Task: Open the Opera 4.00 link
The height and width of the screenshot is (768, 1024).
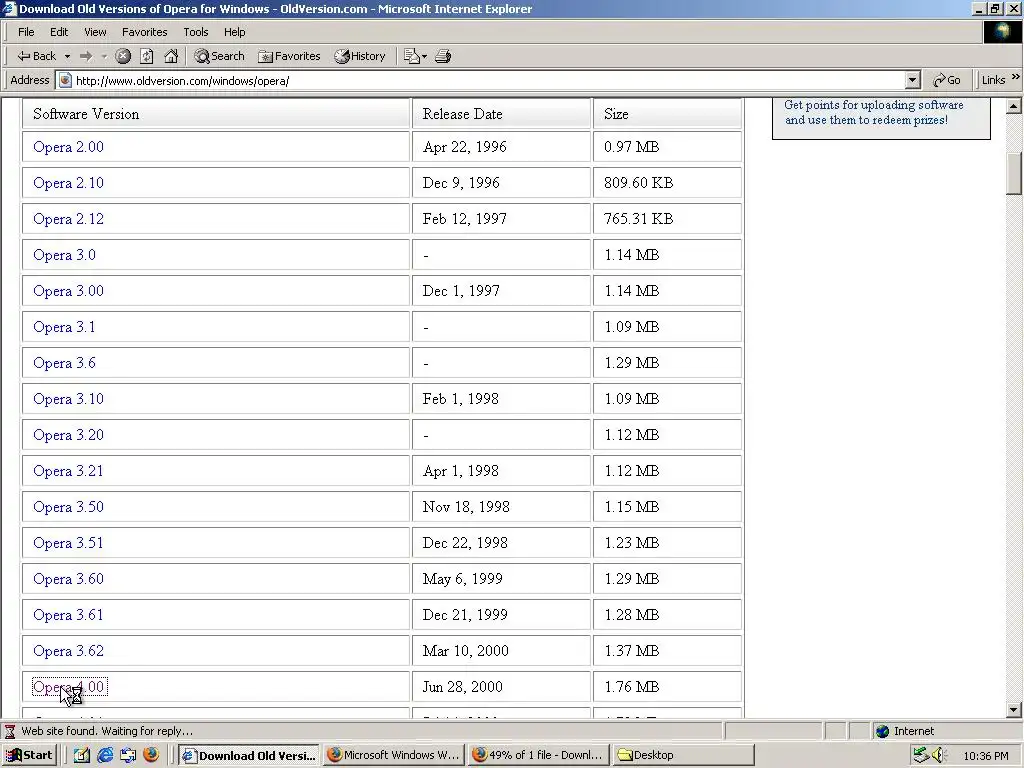Action: tap(69, 687)
